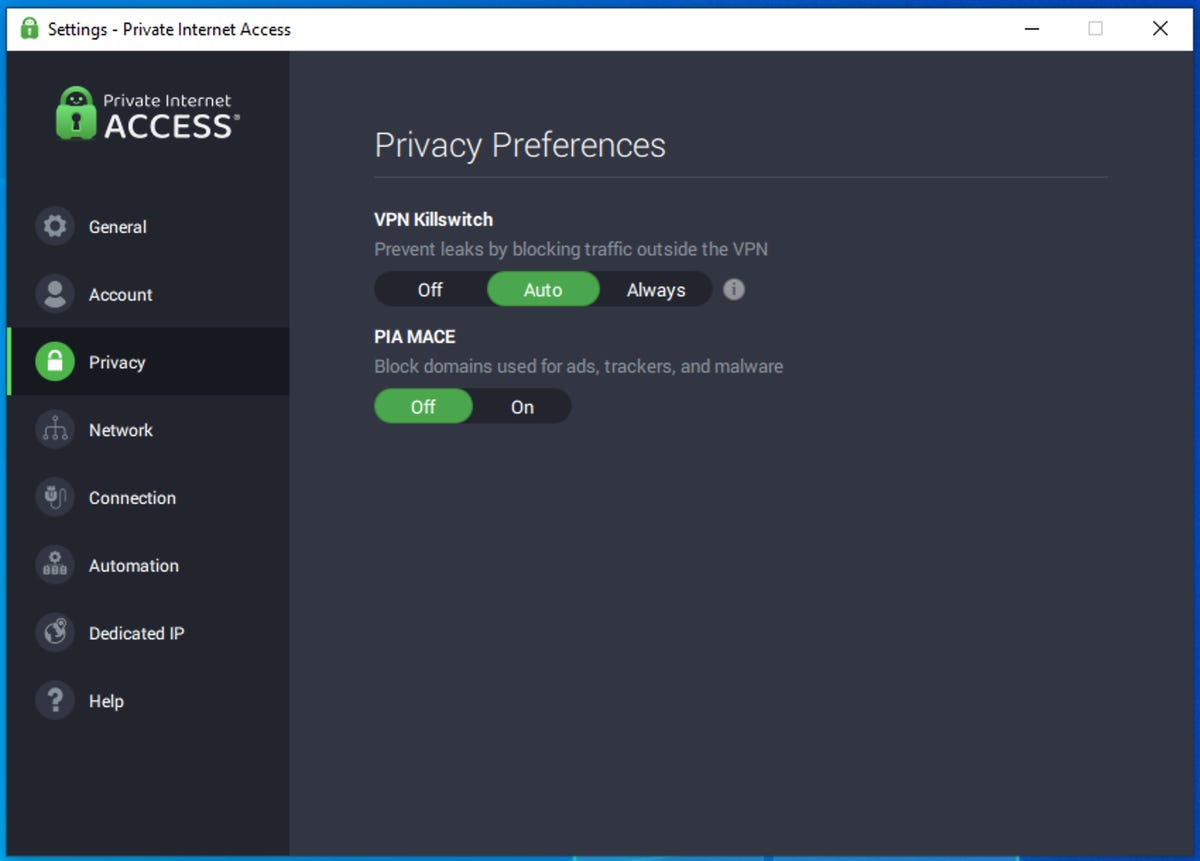Open the Account tab label

click(120, 295)
